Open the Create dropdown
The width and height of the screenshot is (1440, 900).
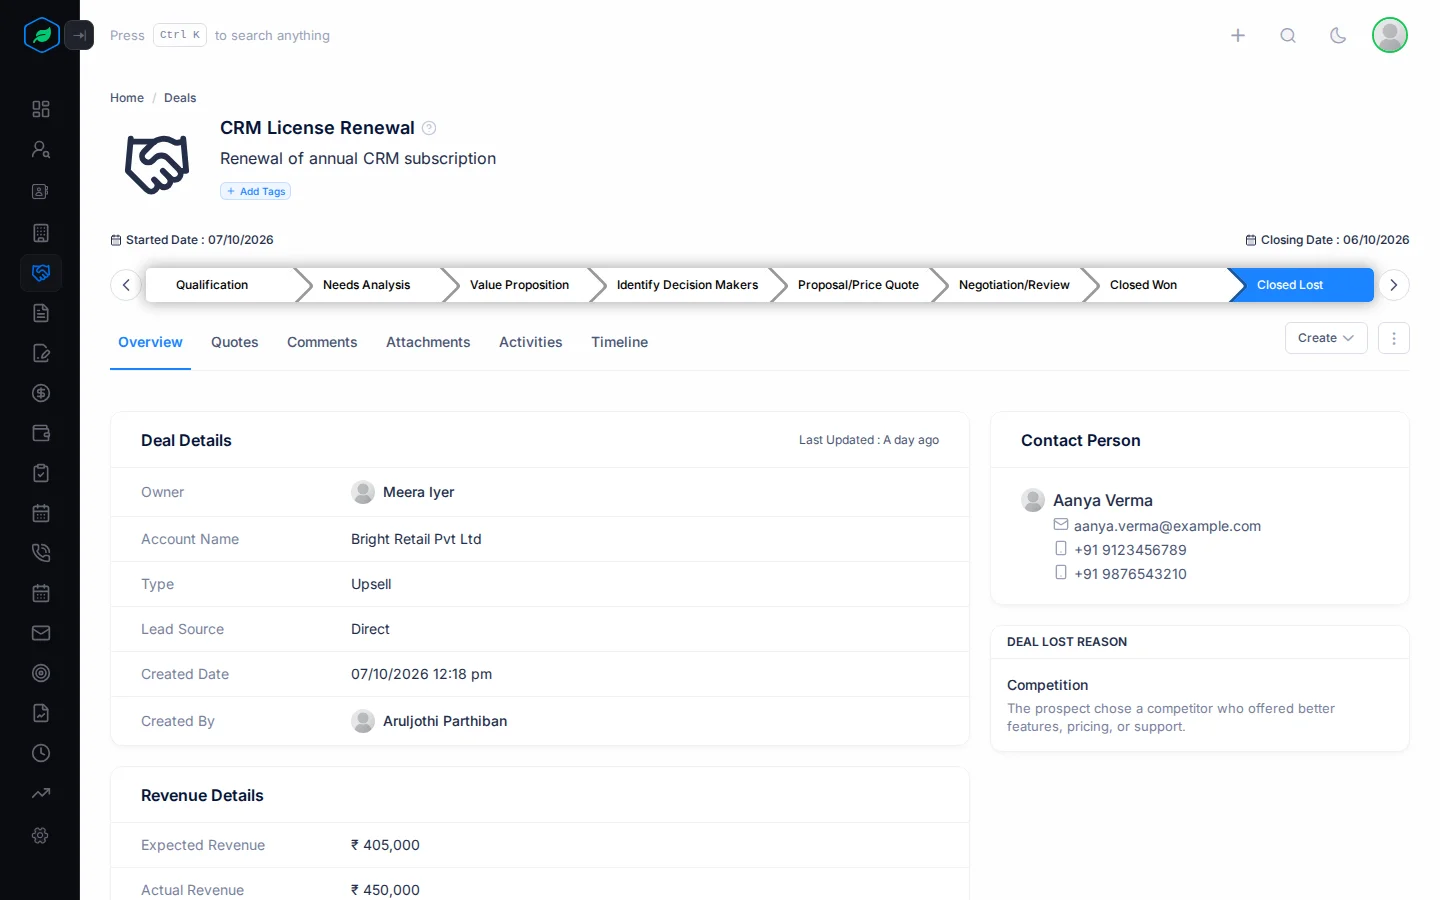coord(1326,338)
